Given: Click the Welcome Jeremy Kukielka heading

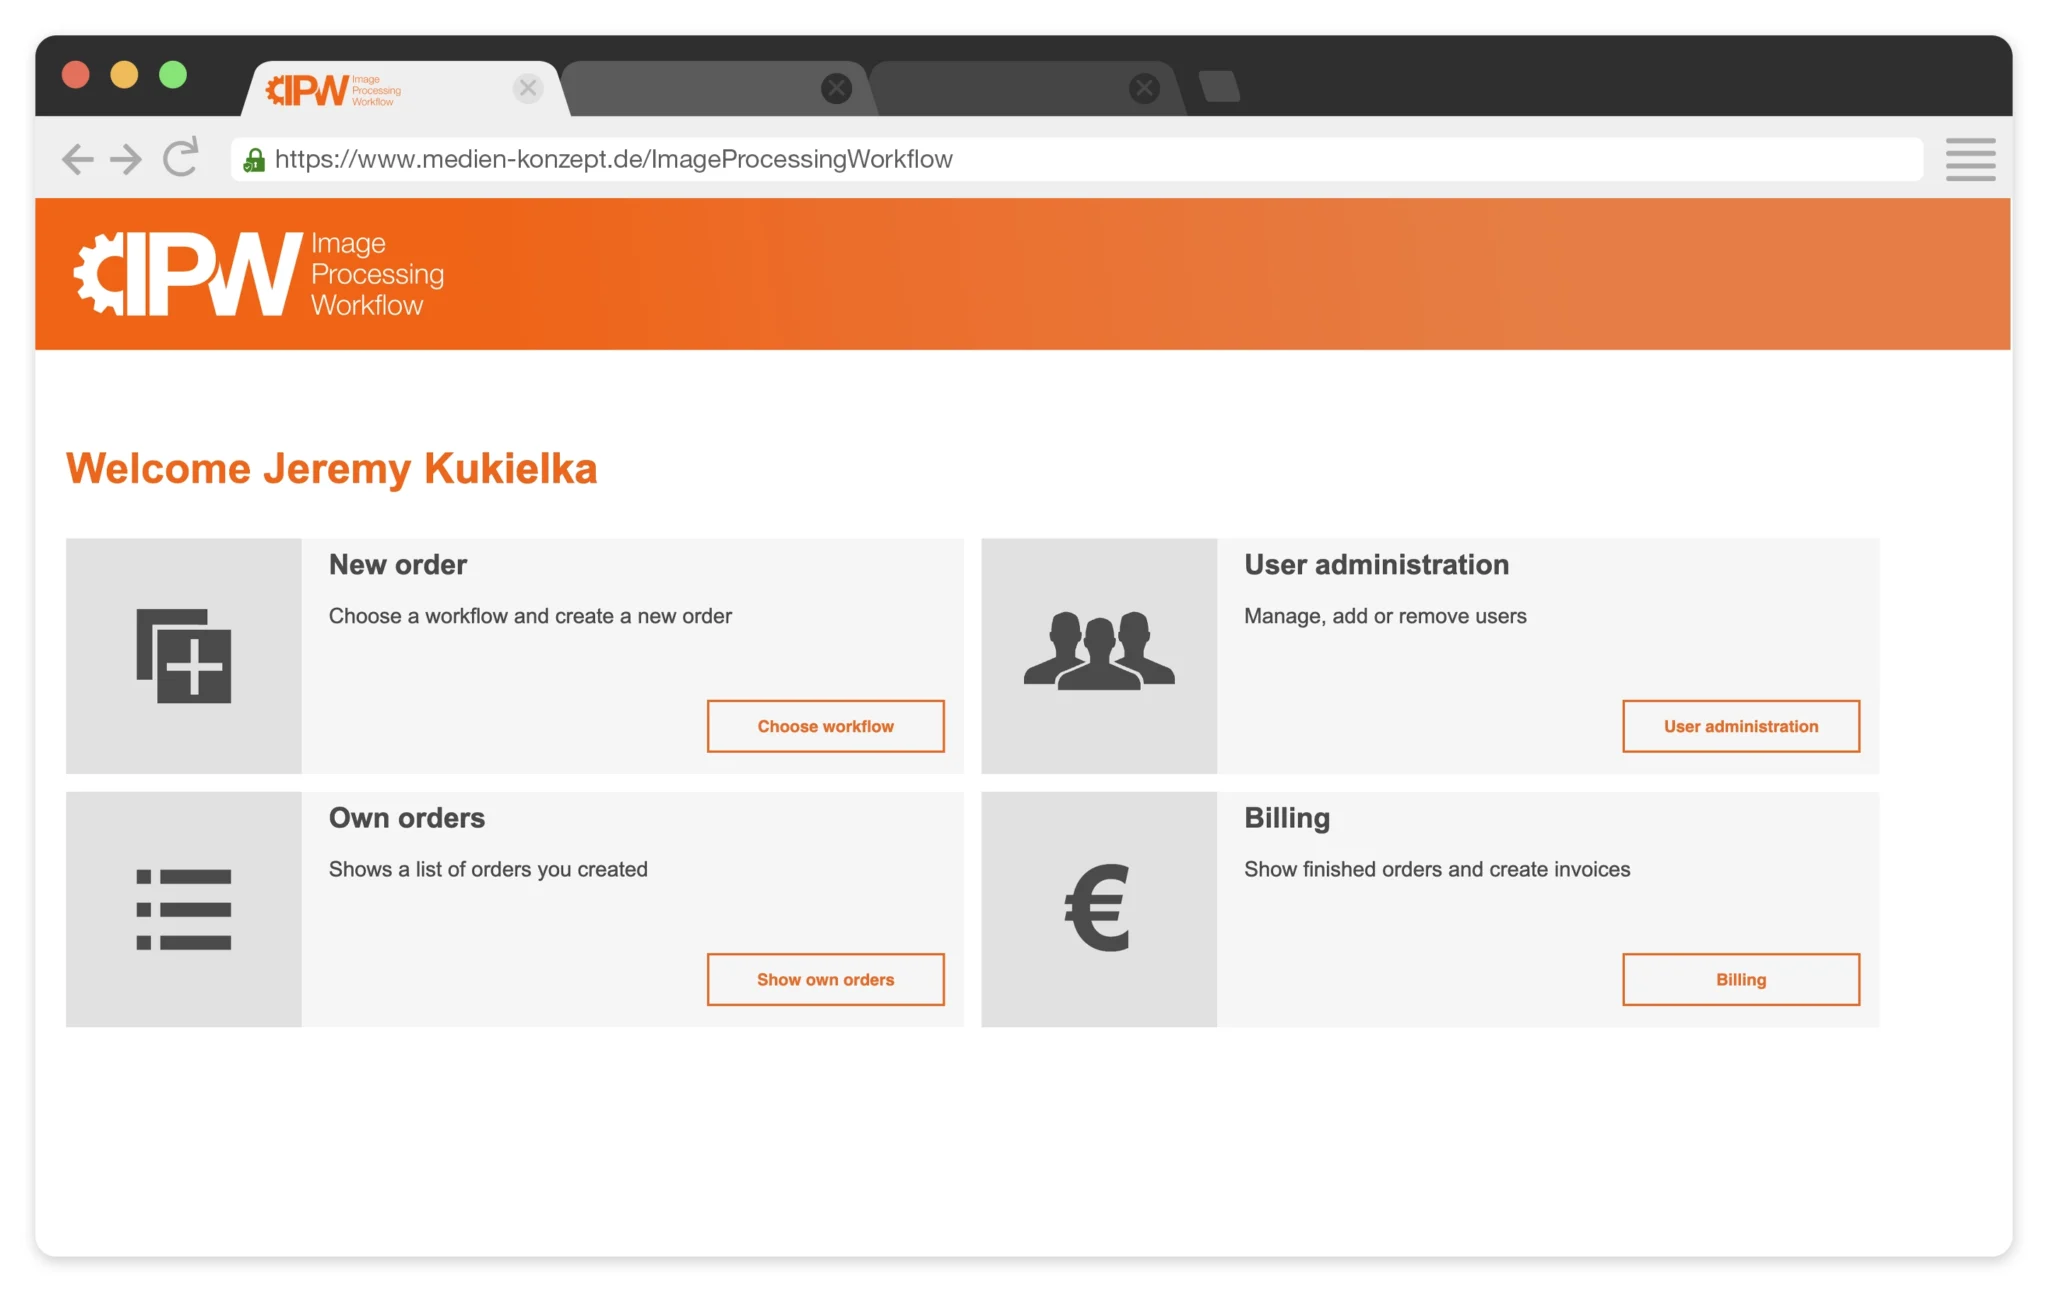Looking at the screenshot, I should click(332, 469).
